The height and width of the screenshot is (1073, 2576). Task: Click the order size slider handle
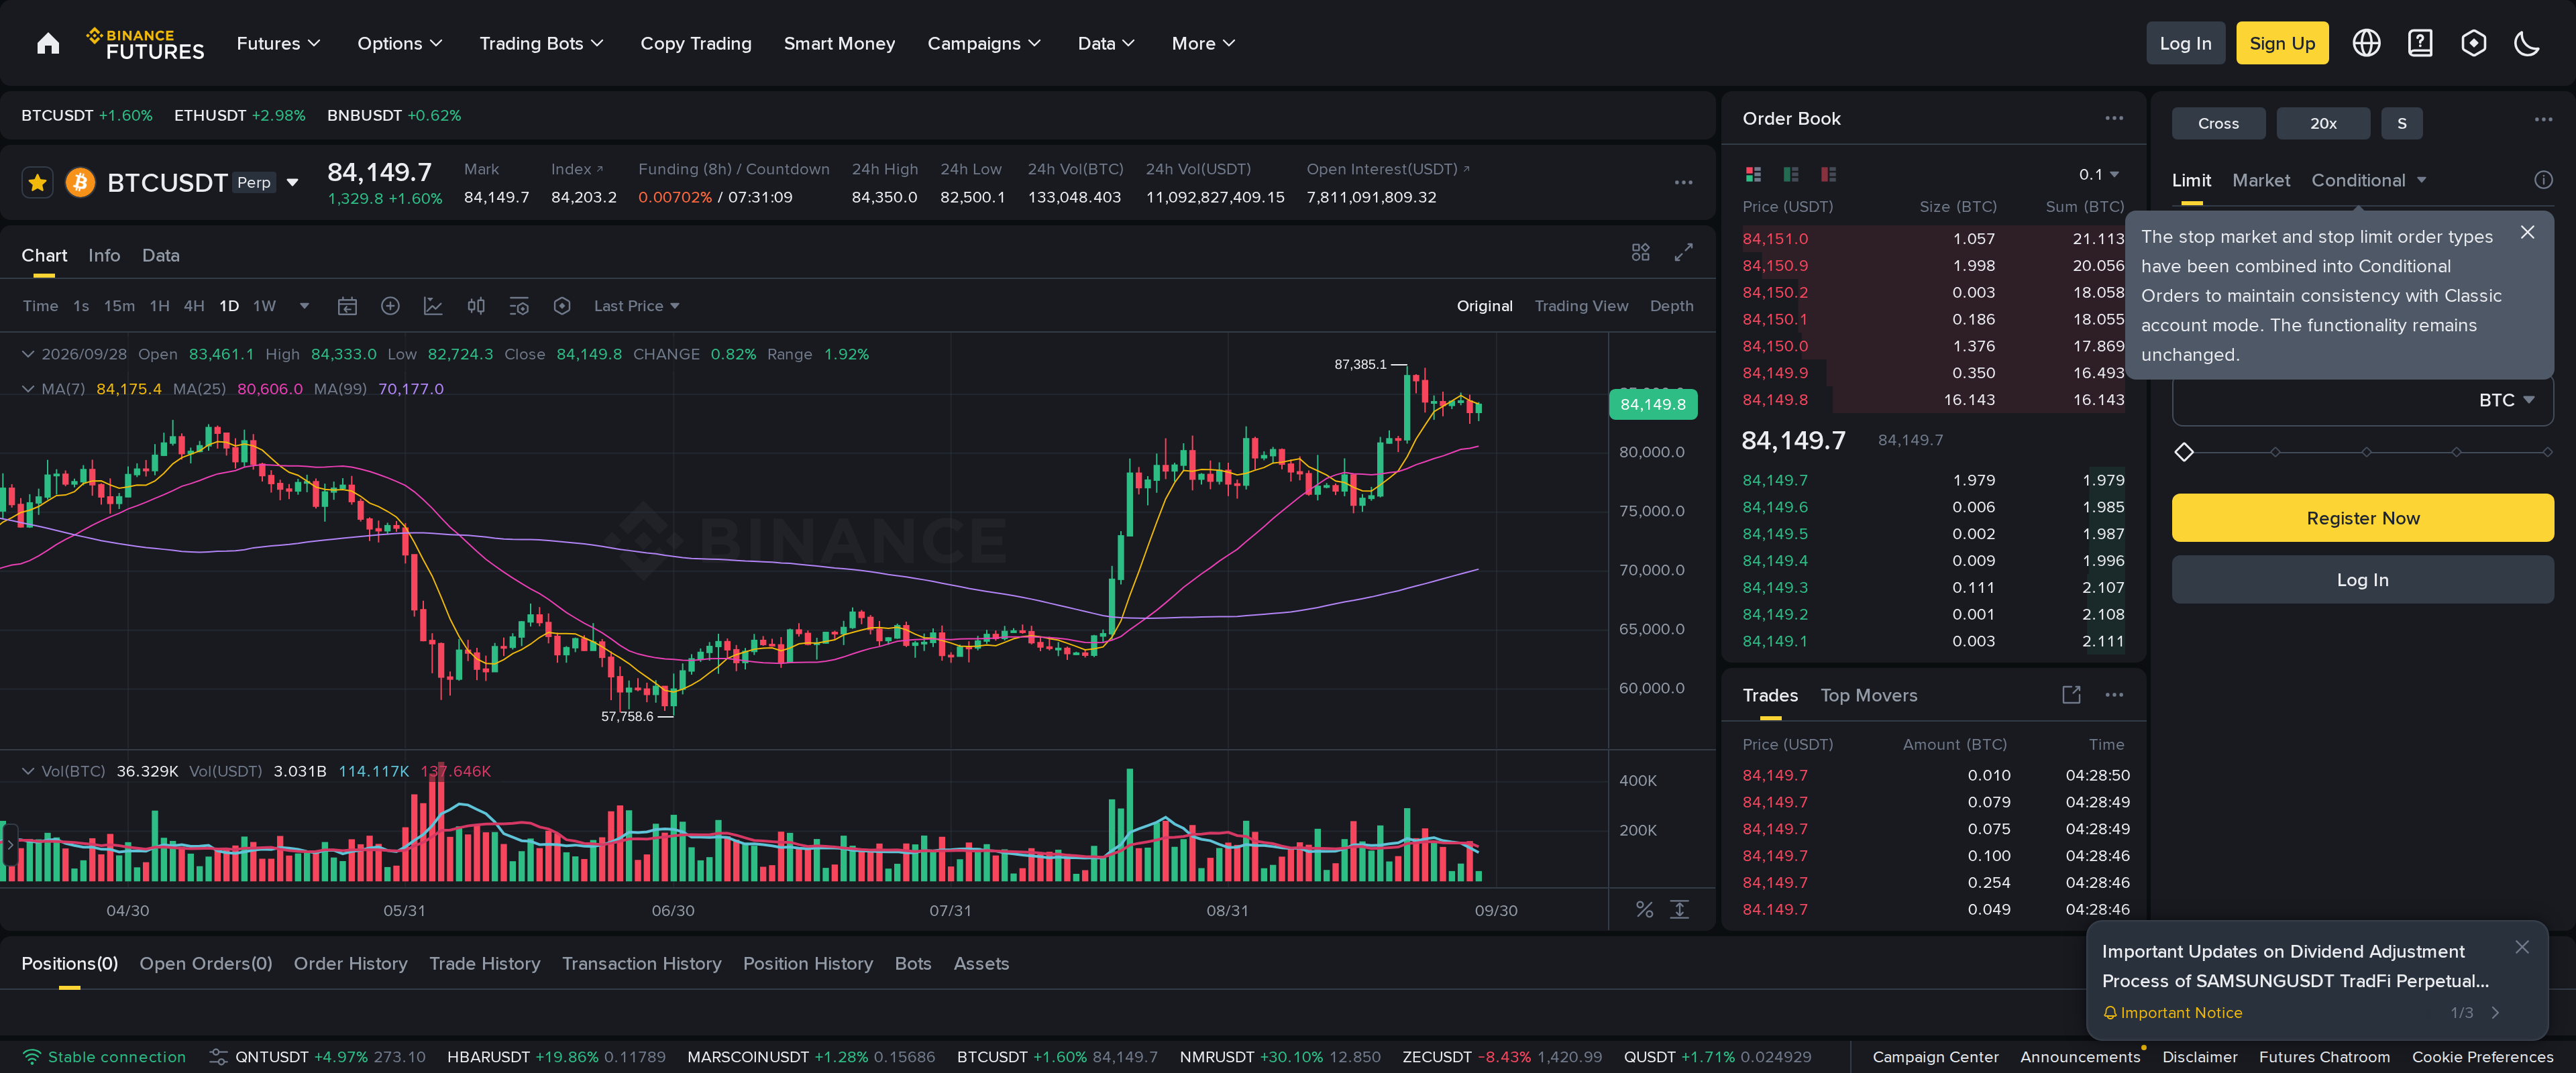coord(2184,452)
